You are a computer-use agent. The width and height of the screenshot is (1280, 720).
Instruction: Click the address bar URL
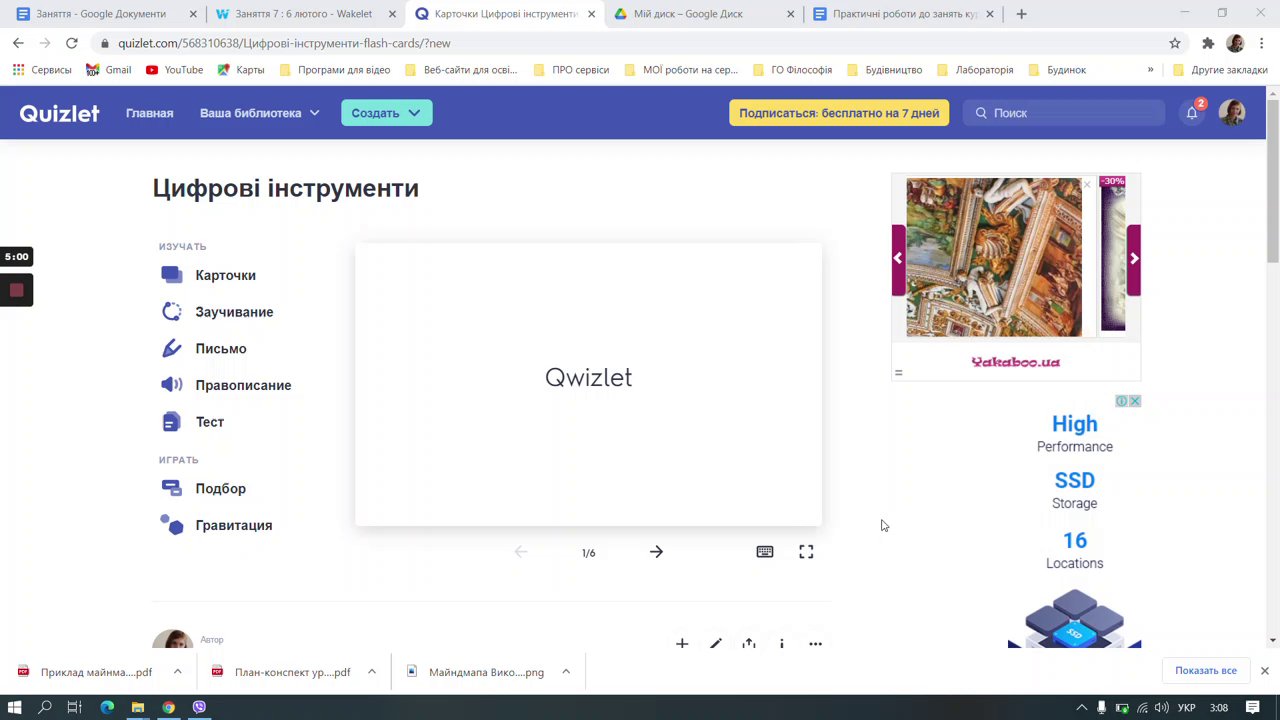click(284, 43)
